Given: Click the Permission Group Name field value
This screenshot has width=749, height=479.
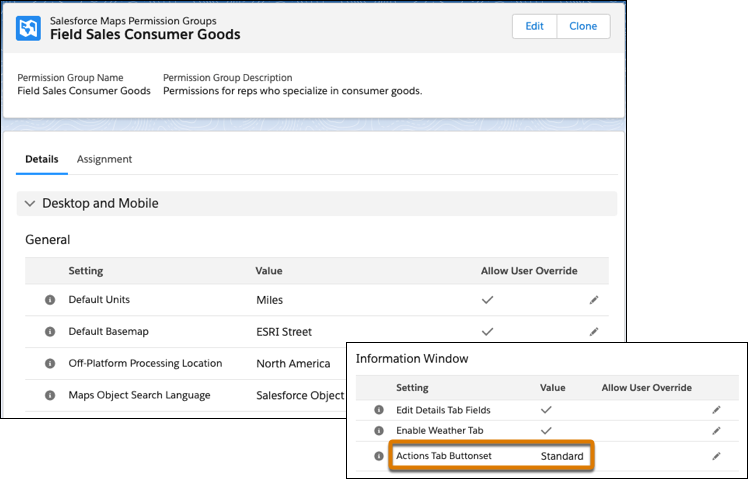Looking at the screenshot, I should click(x=84, y=91).
